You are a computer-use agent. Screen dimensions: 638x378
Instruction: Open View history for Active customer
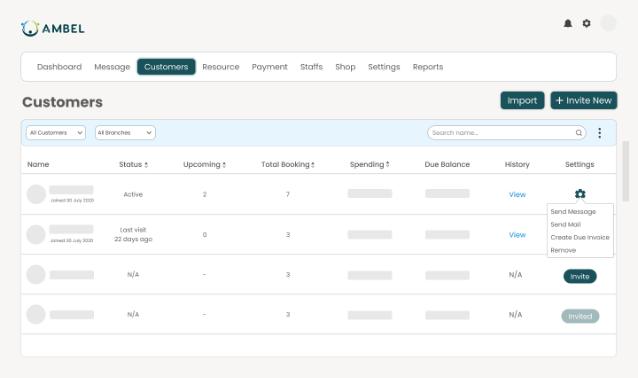(x=517, y=194)
